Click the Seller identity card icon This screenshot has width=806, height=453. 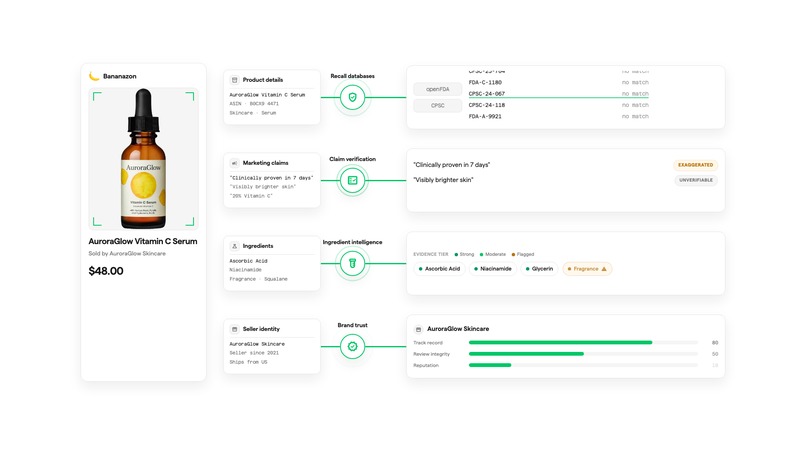pos(234,329)
